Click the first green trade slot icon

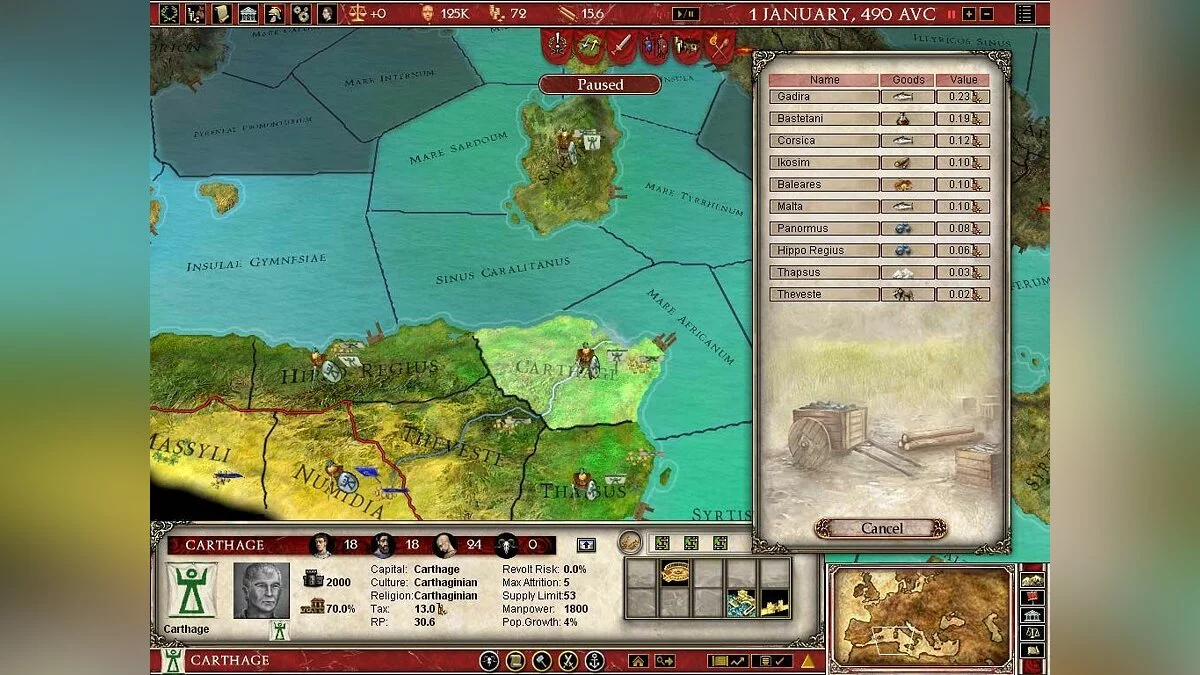tap(662, 543)
